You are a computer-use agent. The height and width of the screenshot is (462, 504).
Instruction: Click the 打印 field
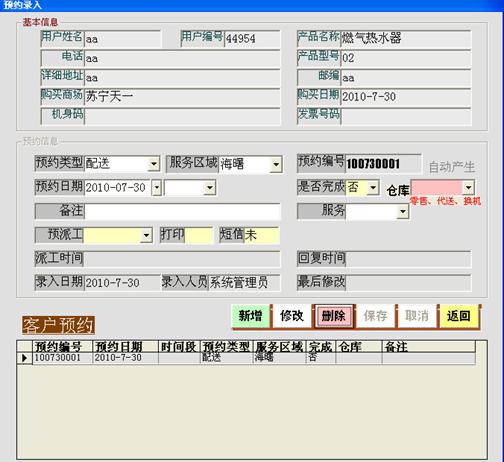[x=199, y=235]
